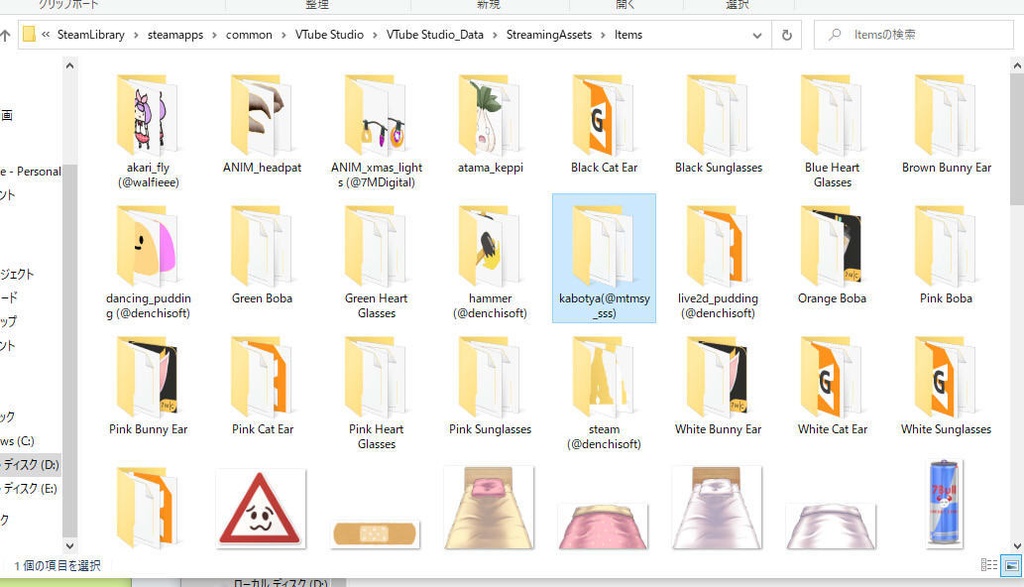
Task: Select the Pink Sunglasses folder
Action: (490, 385)
